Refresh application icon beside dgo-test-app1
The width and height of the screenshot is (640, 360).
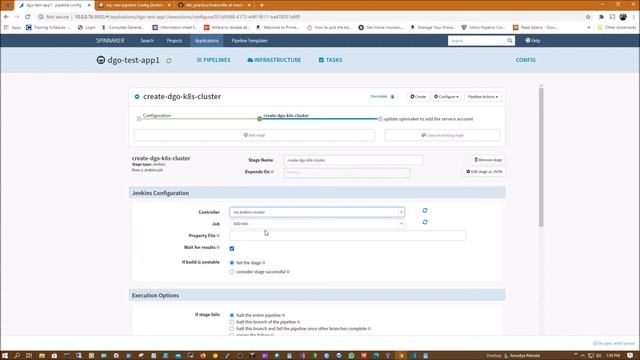click(x=169, y=60)
